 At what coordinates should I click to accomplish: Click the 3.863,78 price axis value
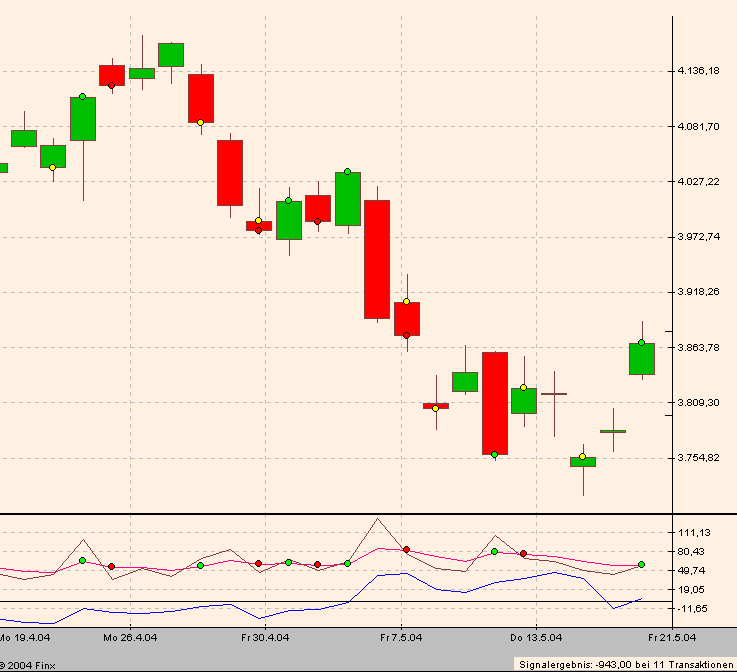pyautogui.click(x=698, y=347)
